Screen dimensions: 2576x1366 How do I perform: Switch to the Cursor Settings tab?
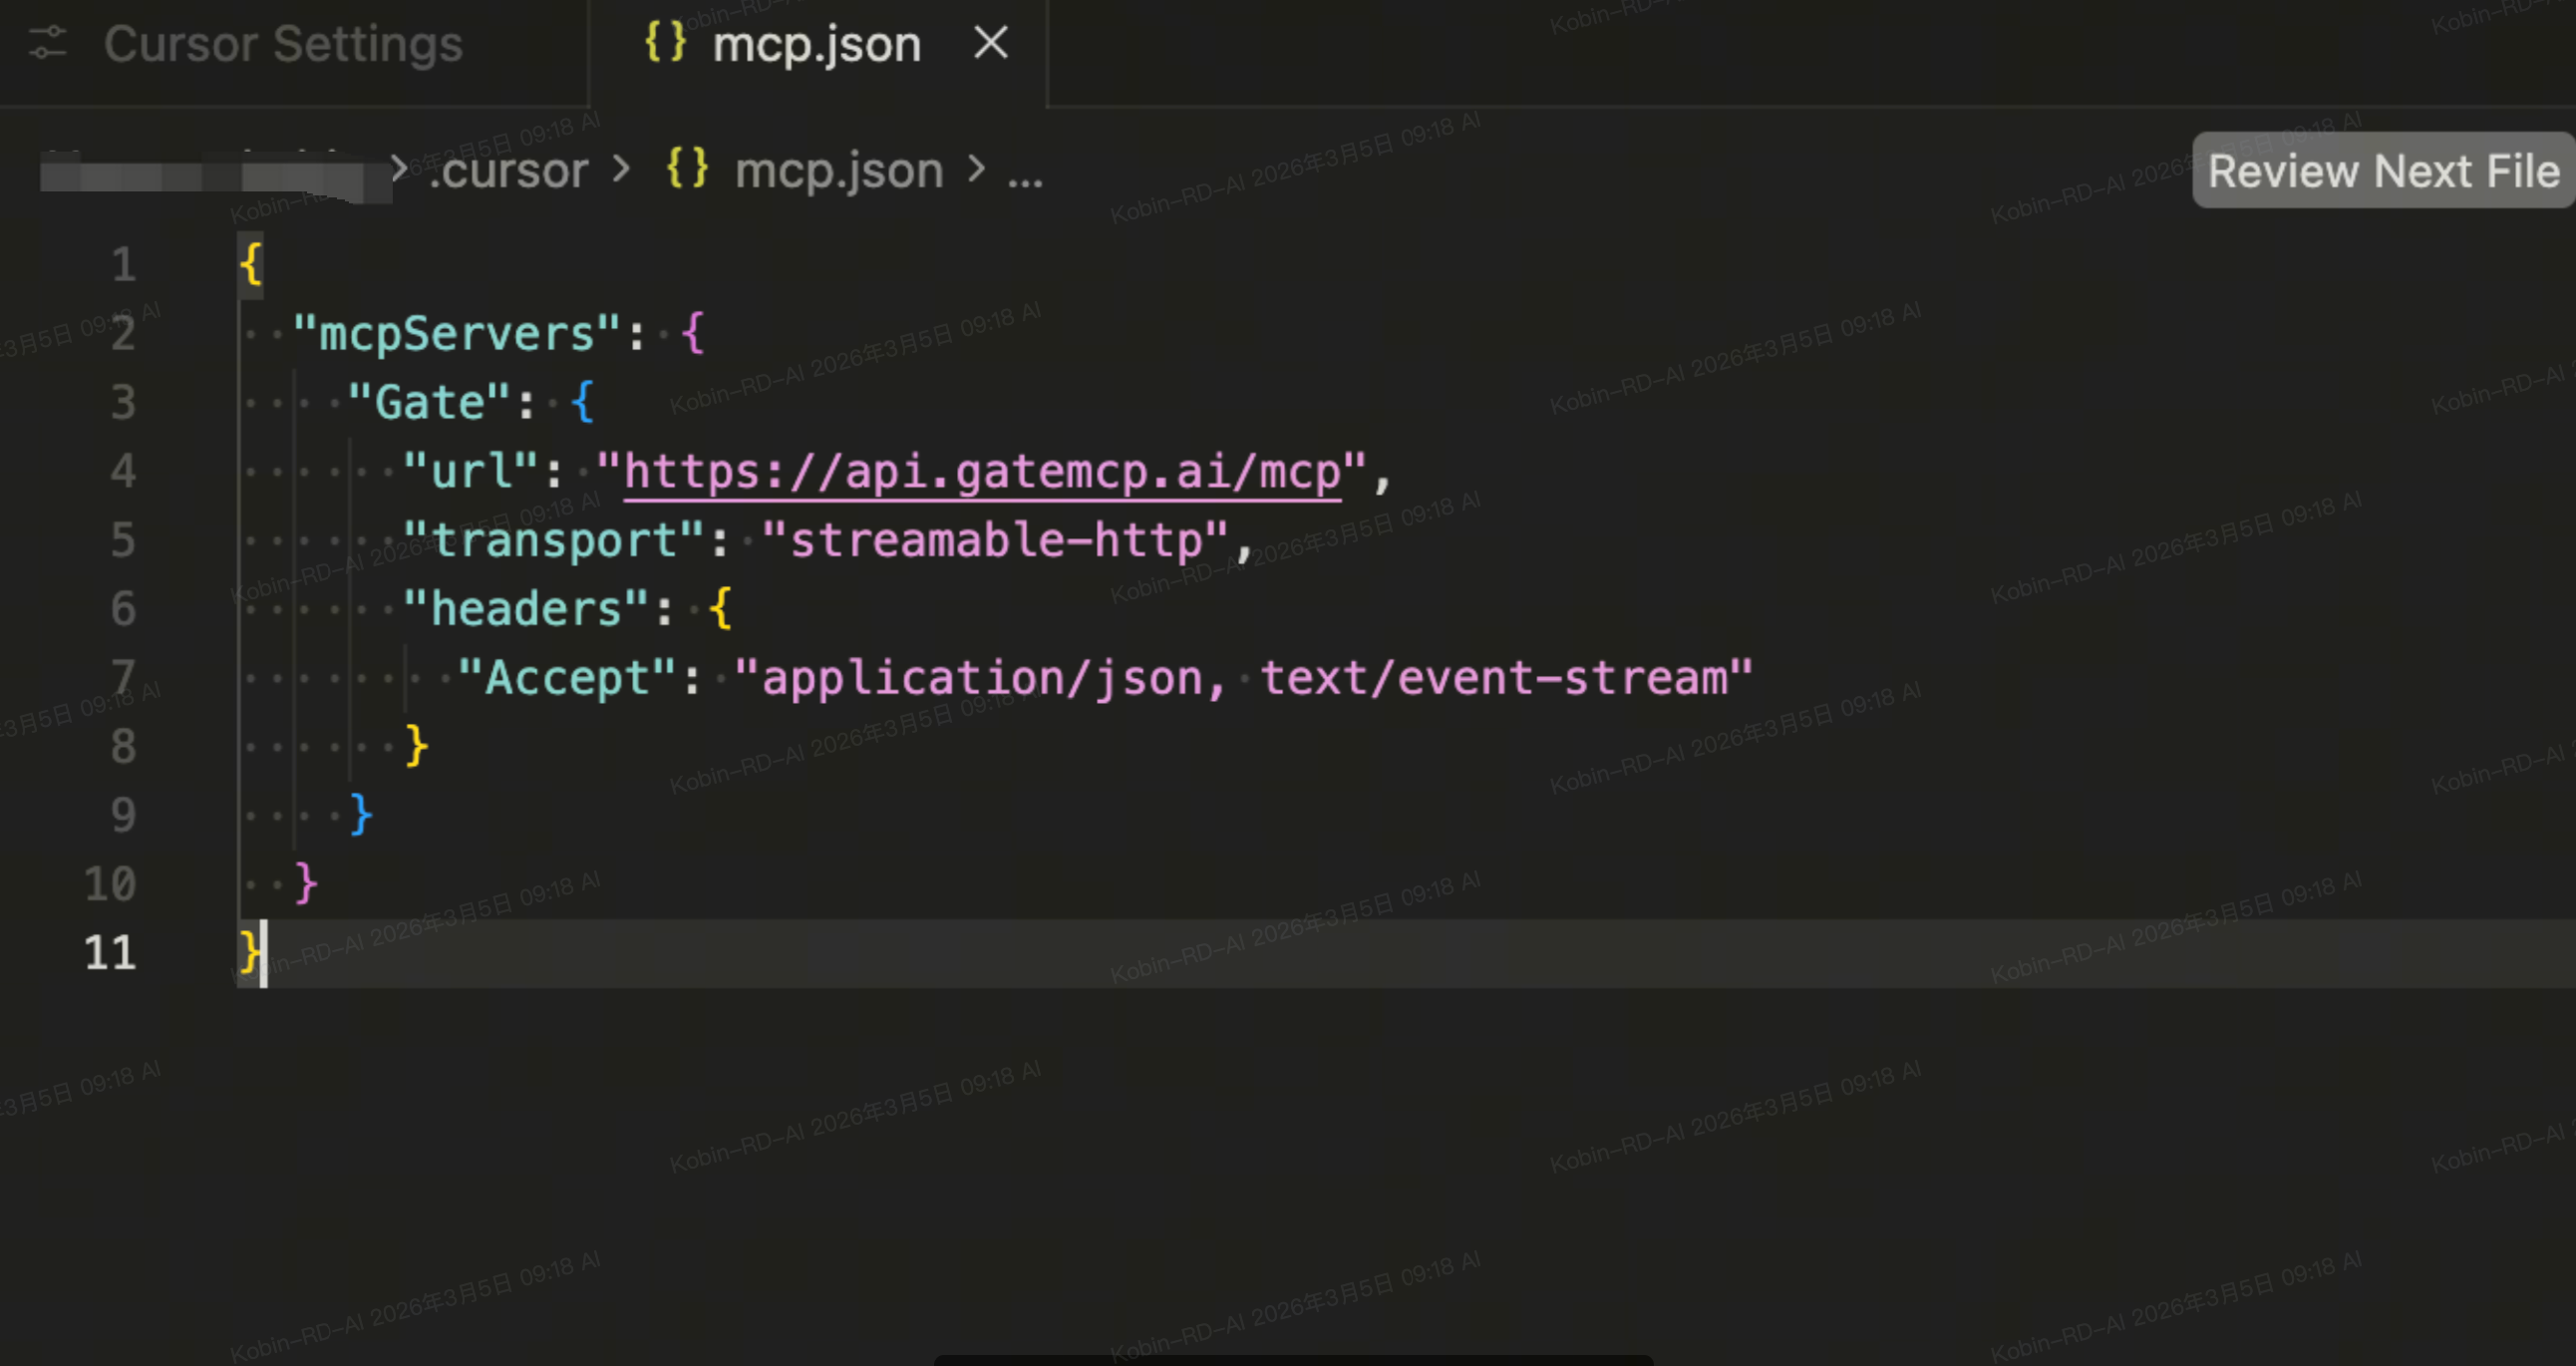coord(283,45)
